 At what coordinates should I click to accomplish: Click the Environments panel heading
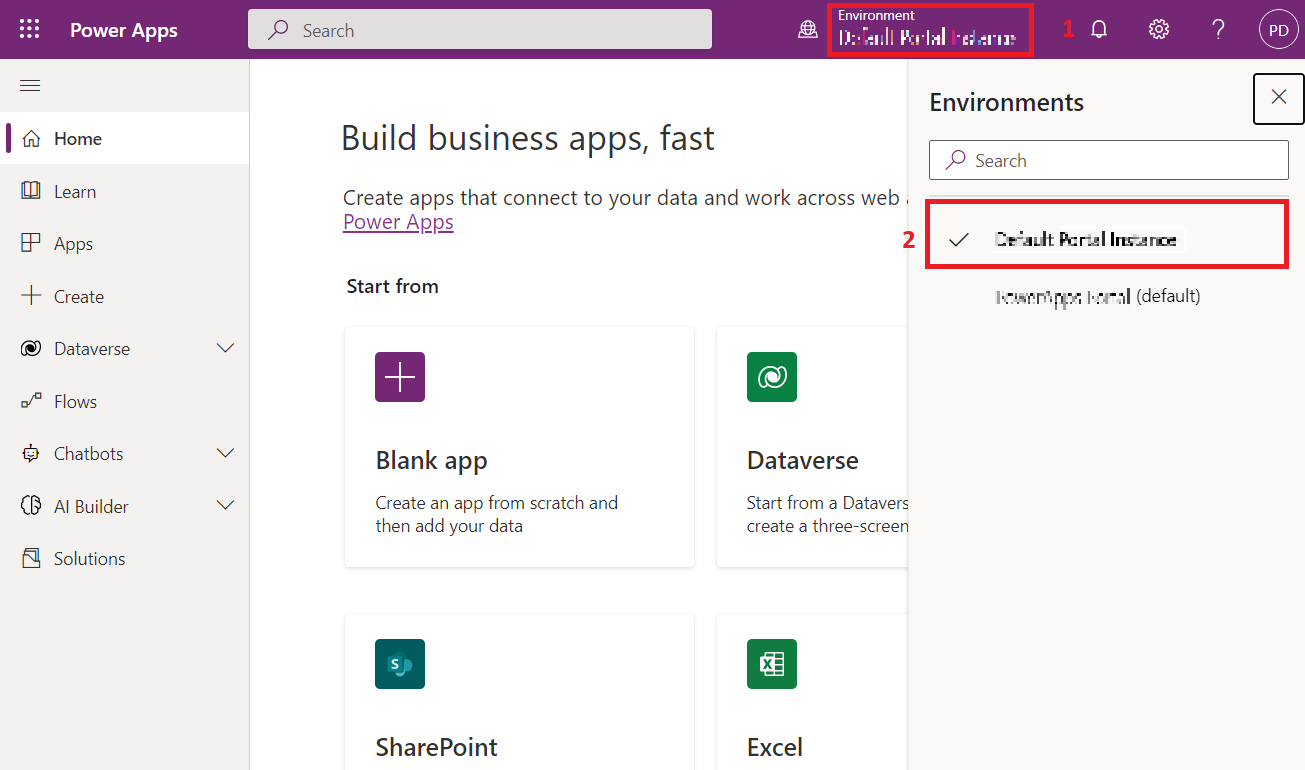pos(1007,102)
